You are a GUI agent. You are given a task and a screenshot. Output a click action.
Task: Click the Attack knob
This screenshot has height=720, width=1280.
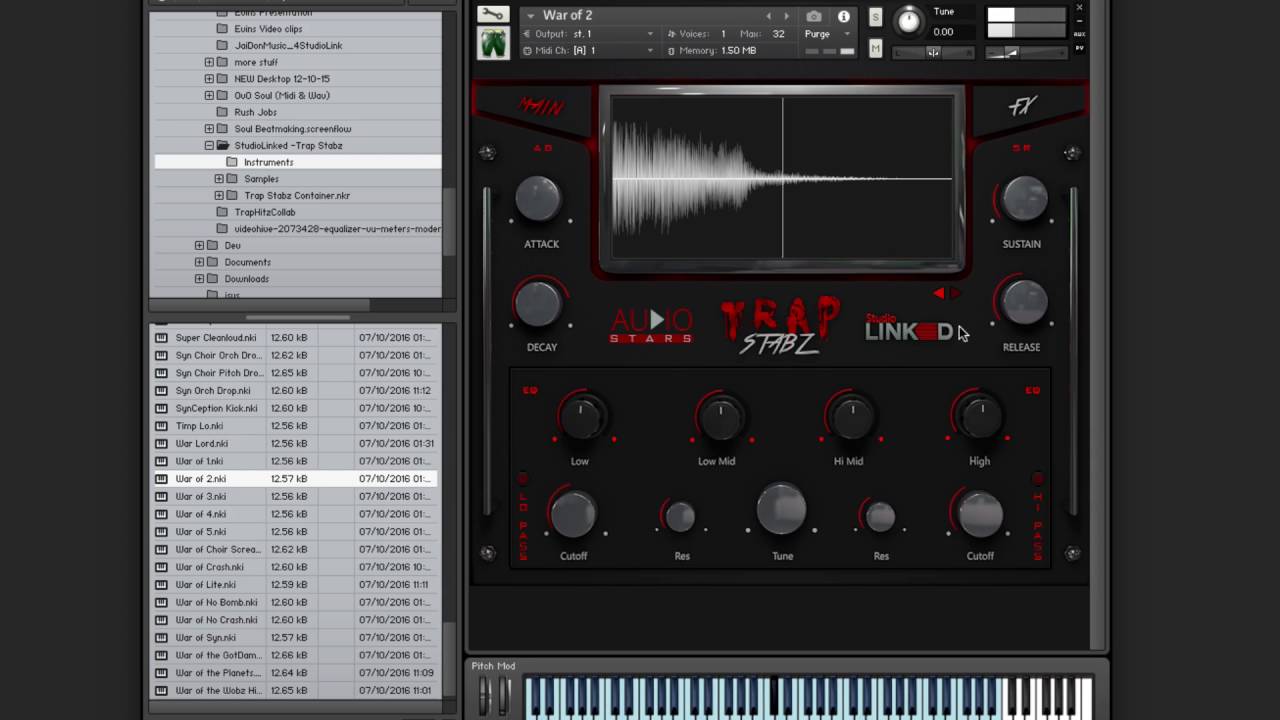538,198
